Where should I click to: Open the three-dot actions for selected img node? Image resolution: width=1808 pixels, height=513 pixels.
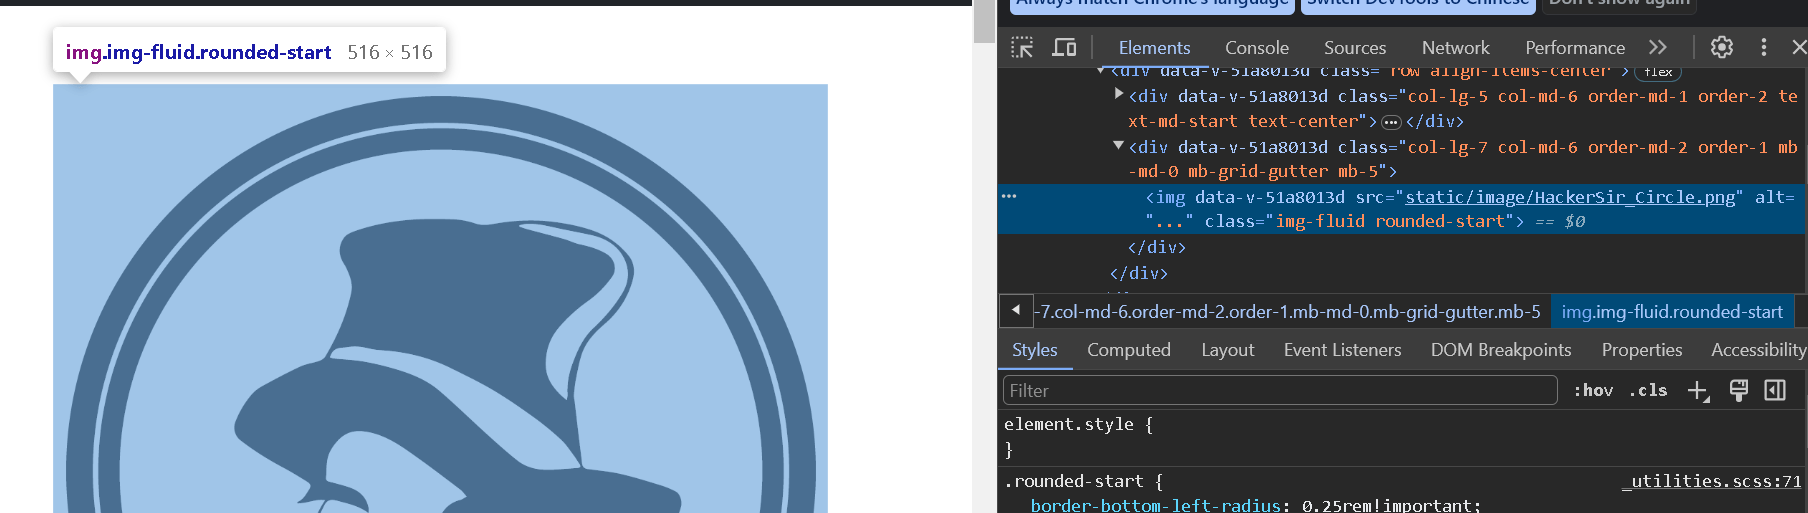pos(1009,196)
